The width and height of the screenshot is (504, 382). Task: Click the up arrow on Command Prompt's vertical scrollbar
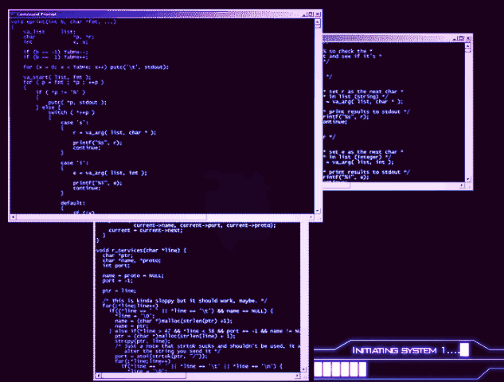point(317,22)
